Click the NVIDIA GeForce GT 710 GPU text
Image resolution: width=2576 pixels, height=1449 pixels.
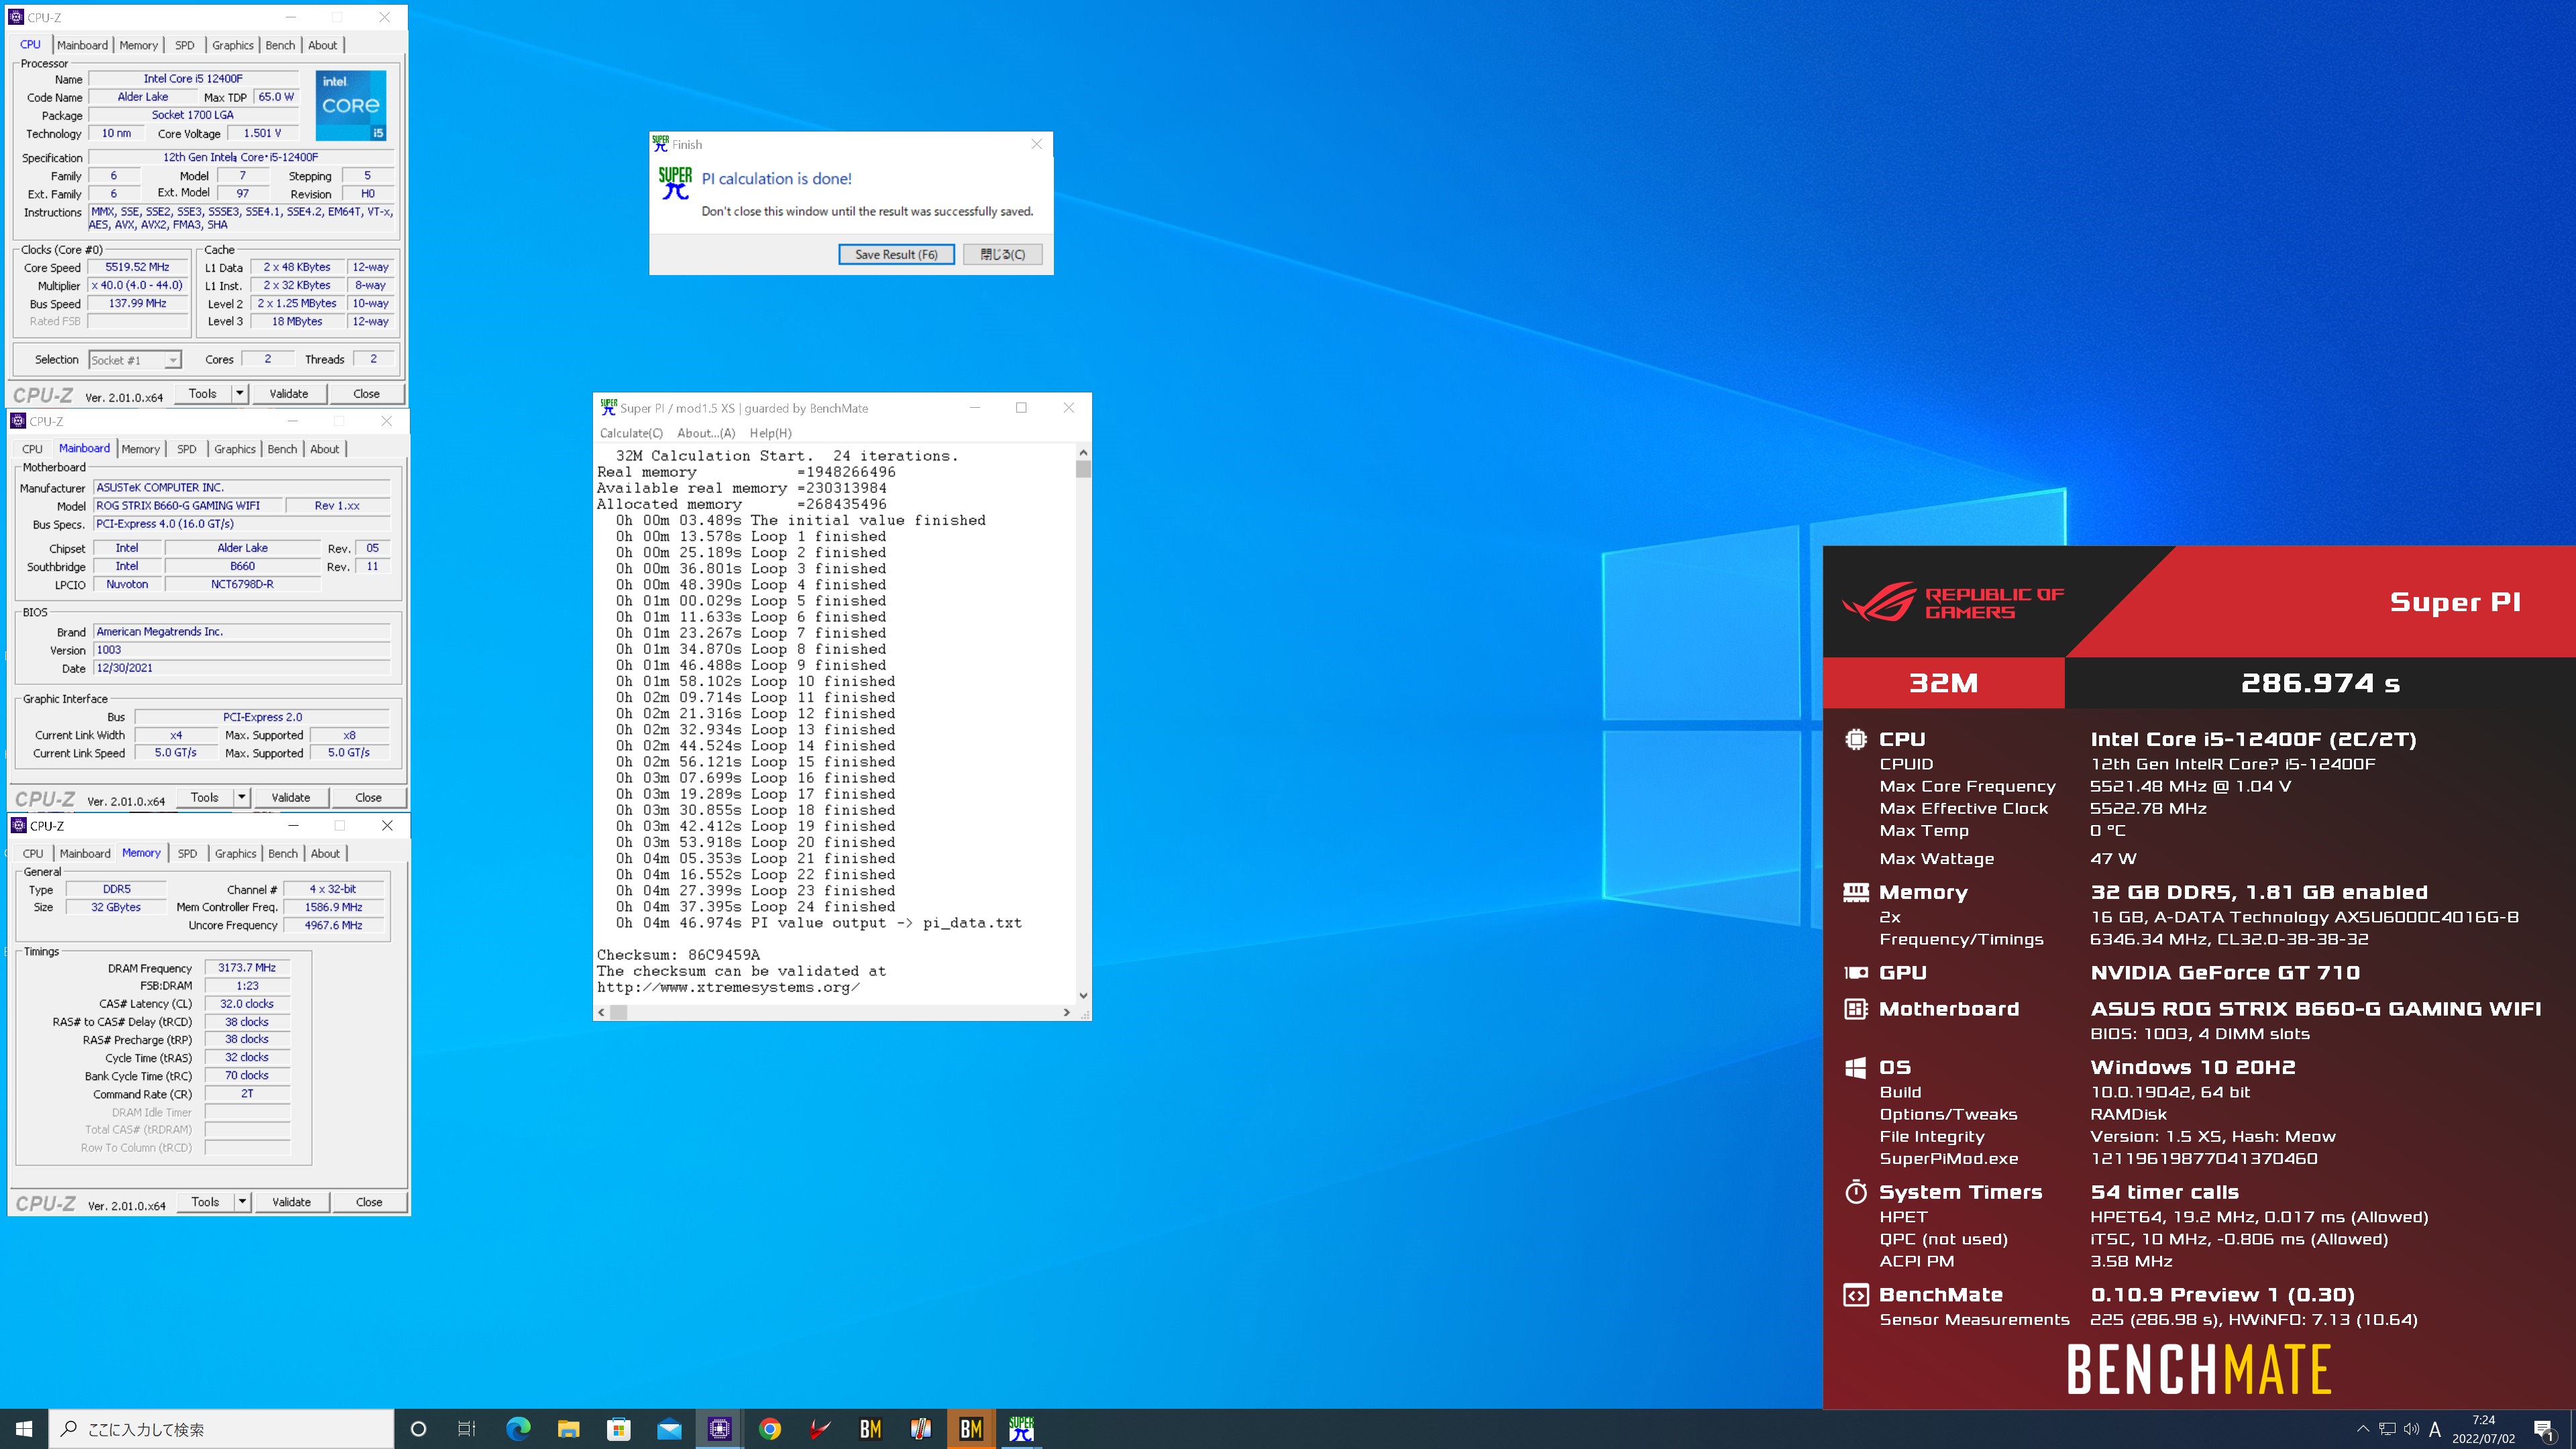pos(2225,973)
